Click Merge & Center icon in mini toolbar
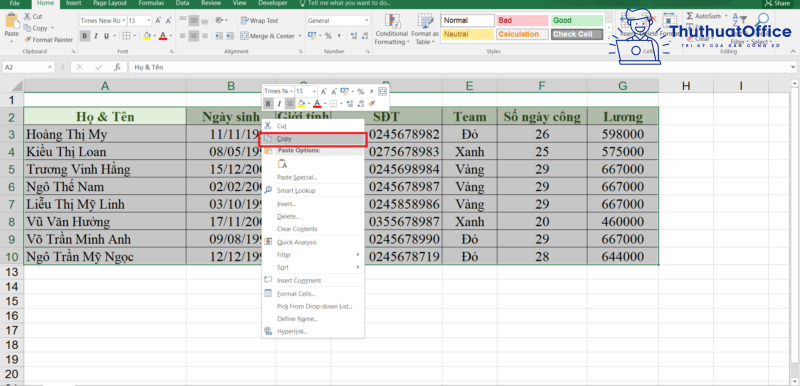The image size is (800, 386). [383, 91]
